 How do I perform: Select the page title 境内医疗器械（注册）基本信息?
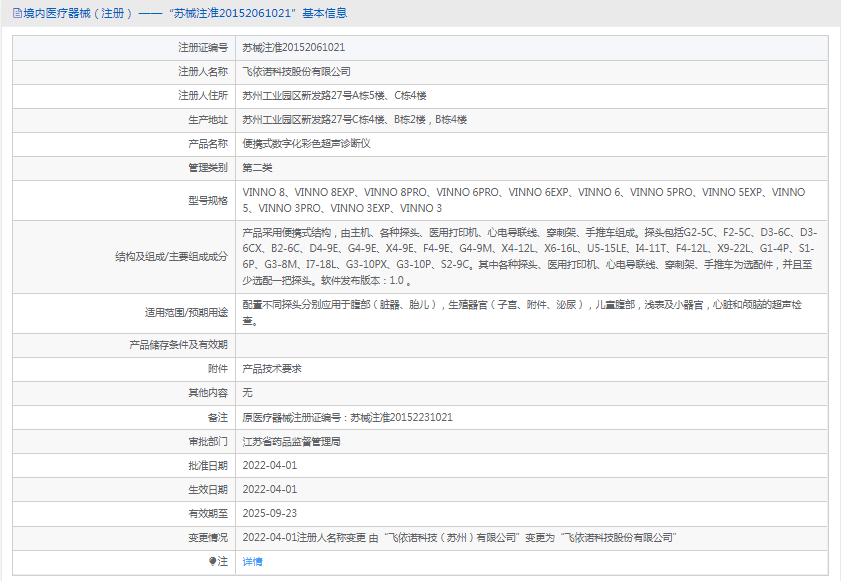click(185, 13)
